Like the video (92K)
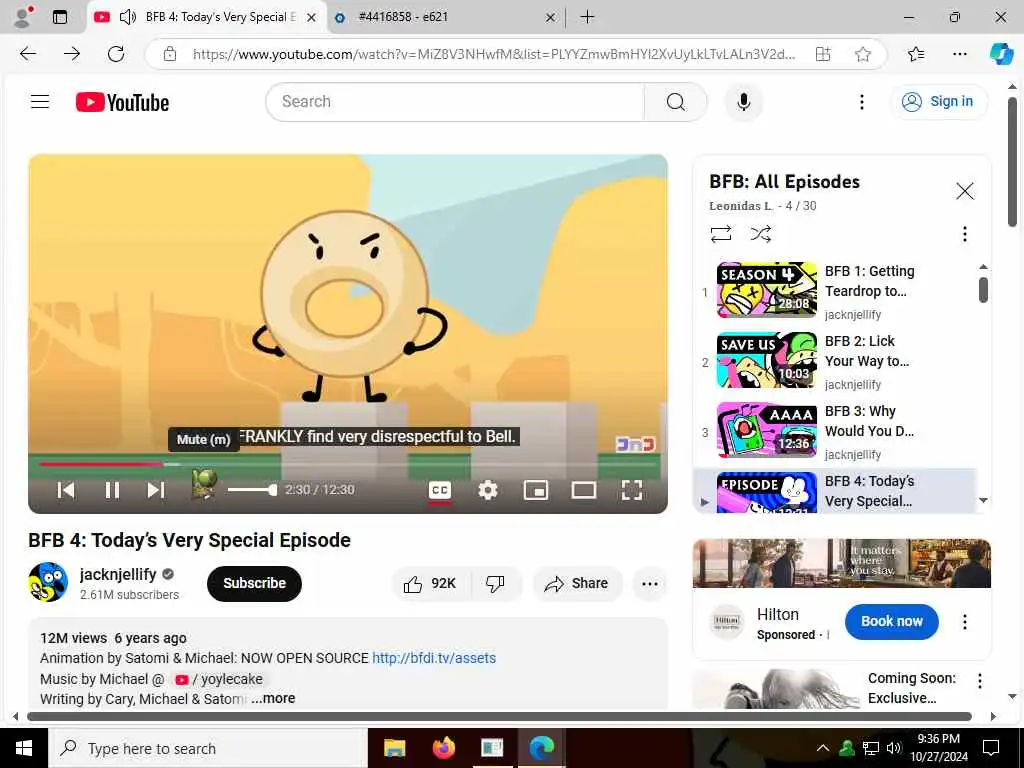 click(x=429, y=584)
